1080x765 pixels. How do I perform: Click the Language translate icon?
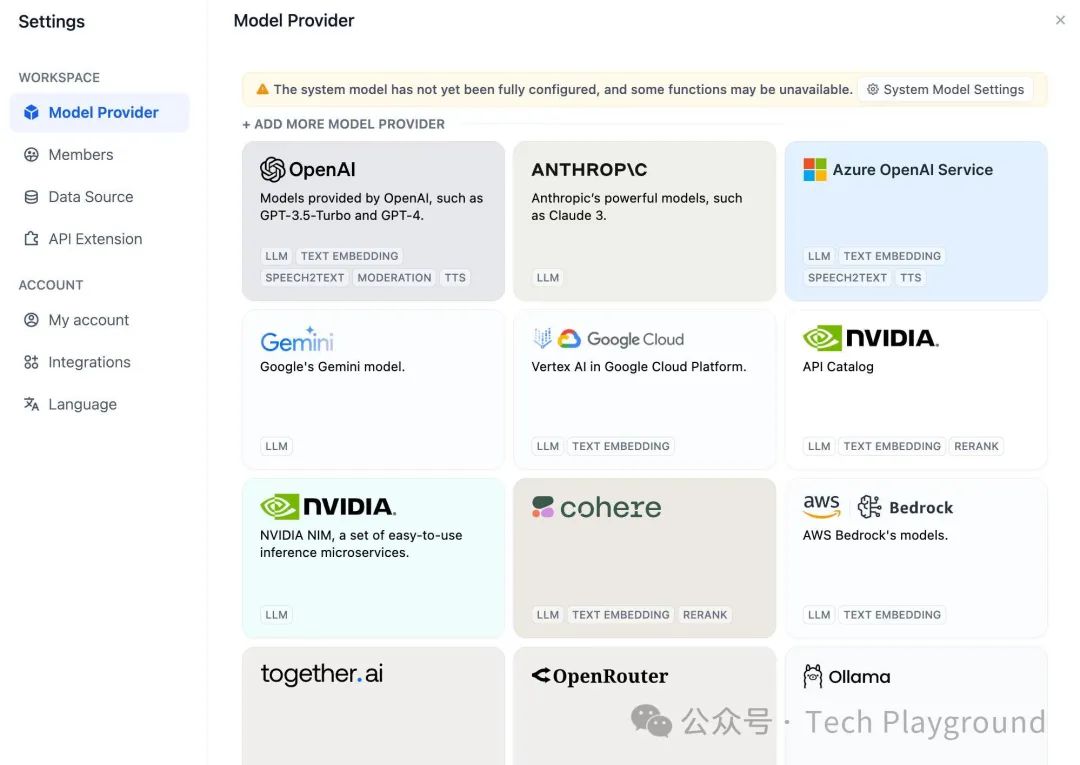coord(31,404)
